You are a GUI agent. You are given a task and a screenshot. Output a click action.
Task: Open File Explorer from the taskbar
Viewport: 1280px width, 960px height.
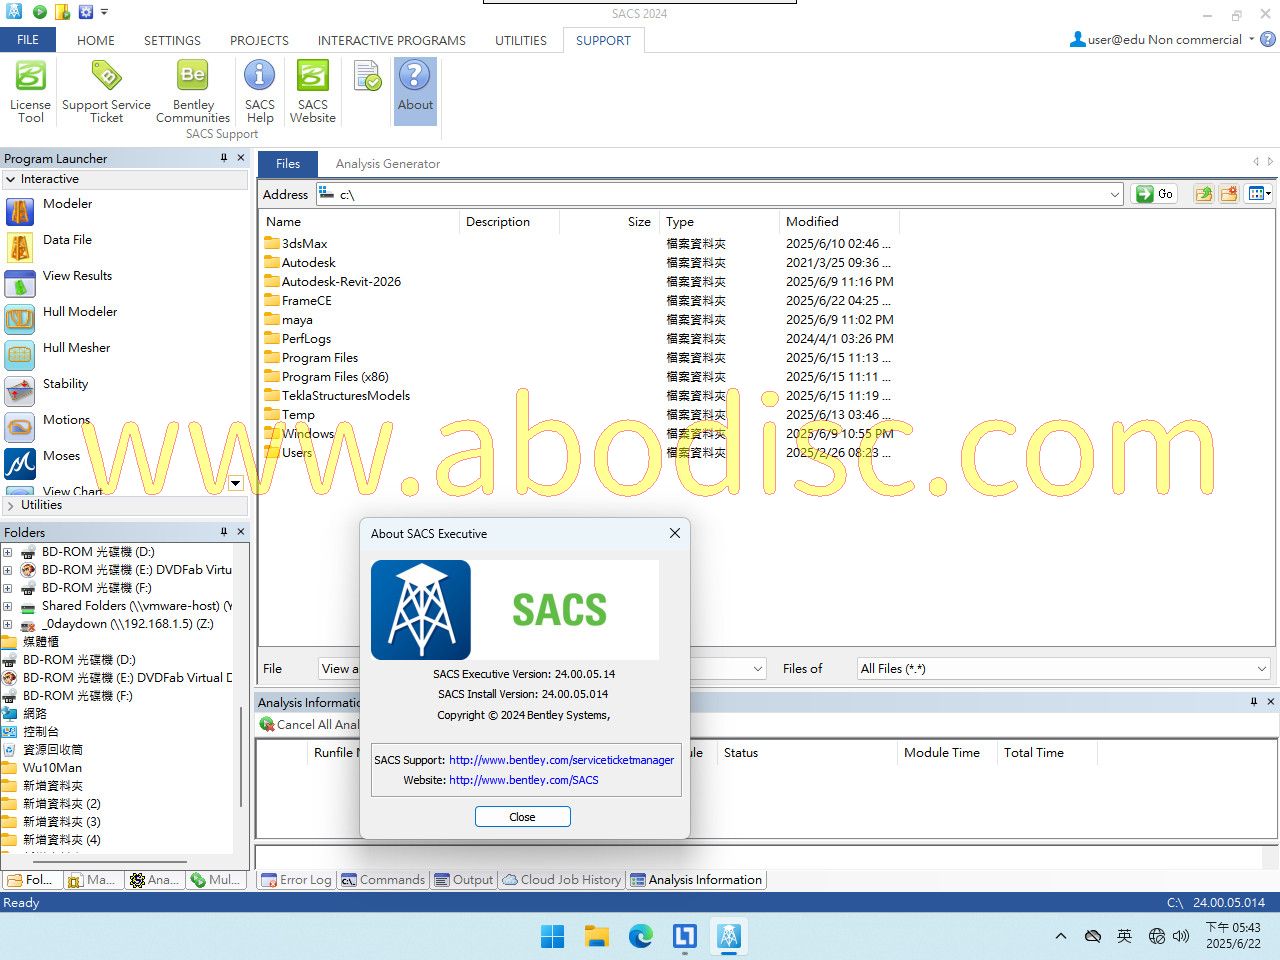[597, 936]
